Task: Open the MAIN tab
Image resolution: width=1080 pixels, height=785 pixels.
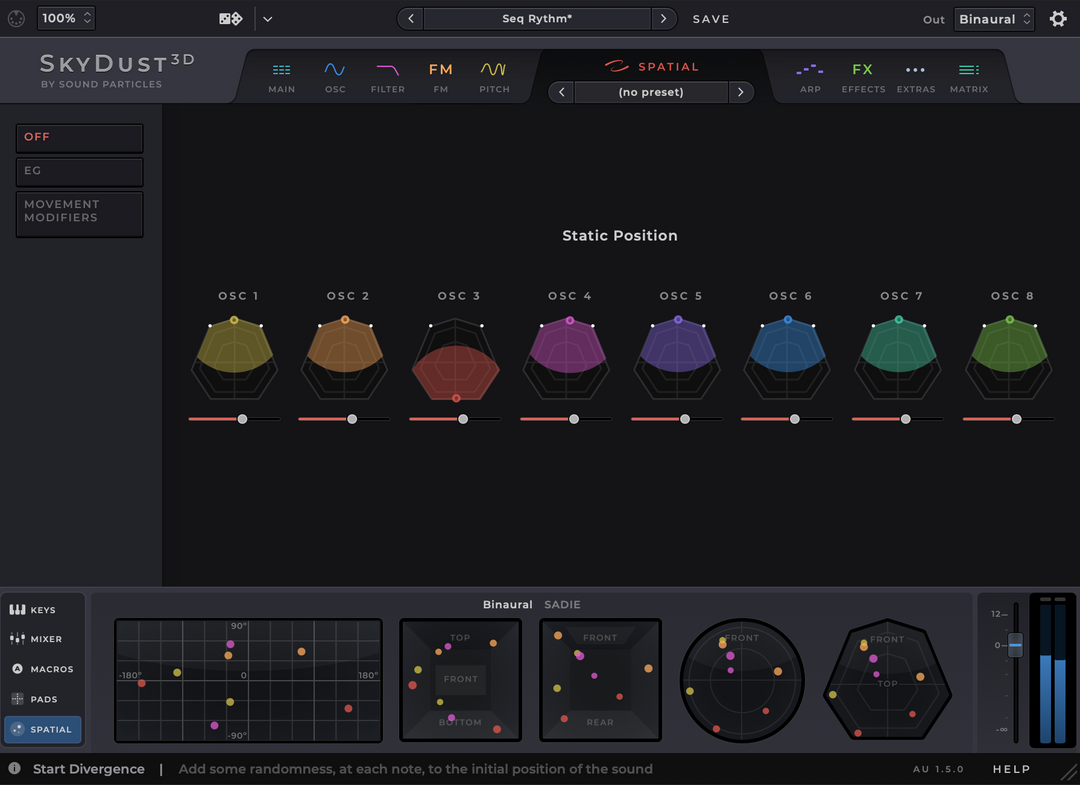Action: pos(281,78)
